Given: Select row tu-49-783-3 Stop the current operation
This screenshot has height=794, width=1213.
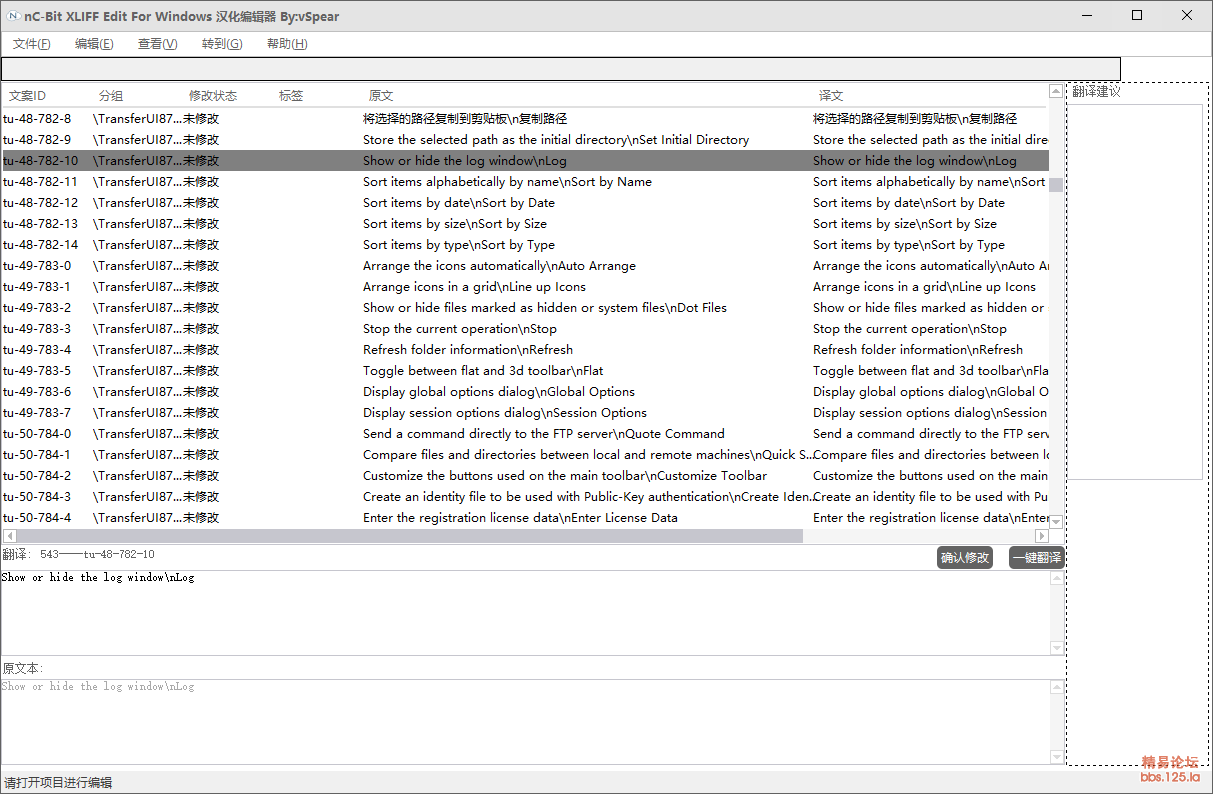Looking at the screenshot, I should (459, 329).
